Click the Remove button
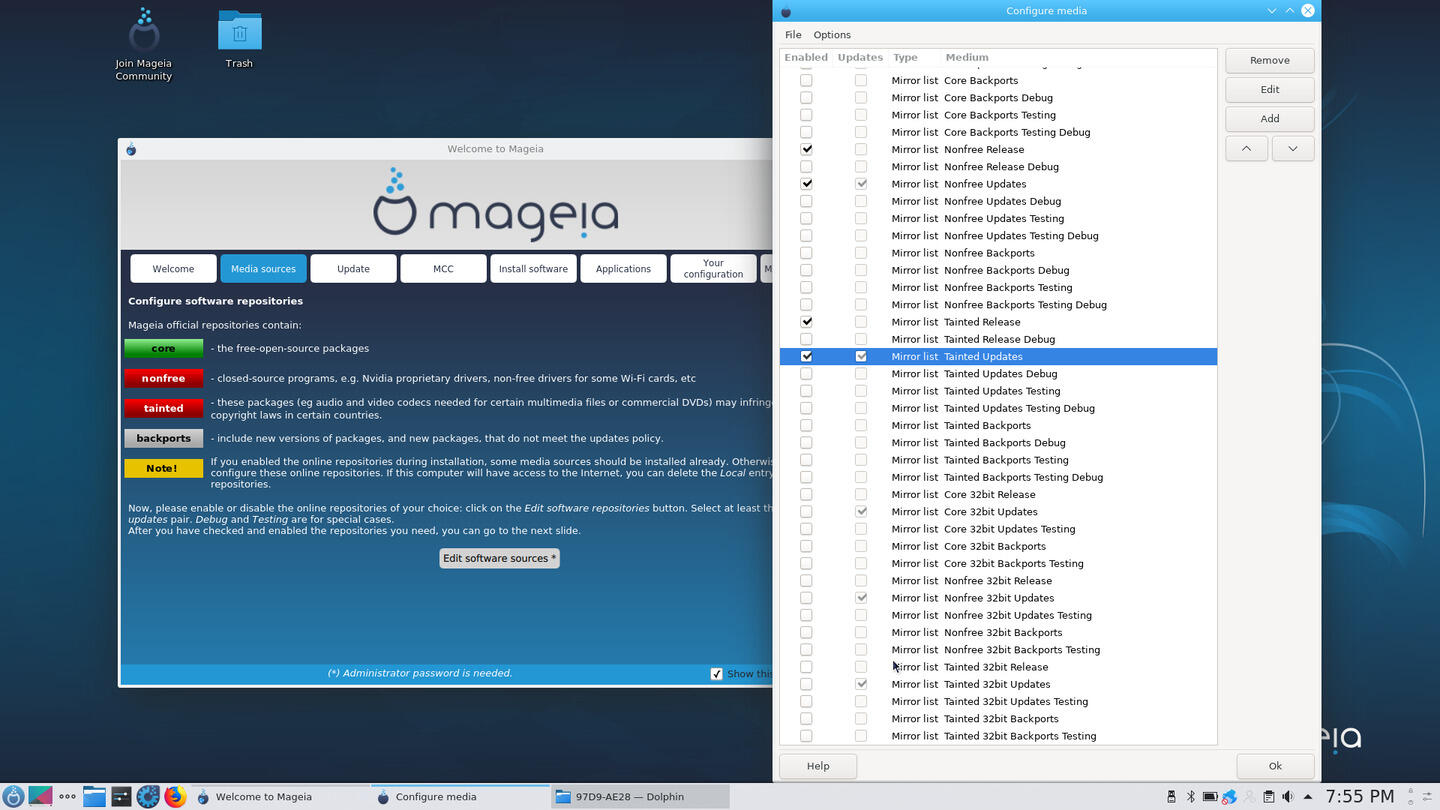This screenshot has width=1440, height=810. point(1270,60)
